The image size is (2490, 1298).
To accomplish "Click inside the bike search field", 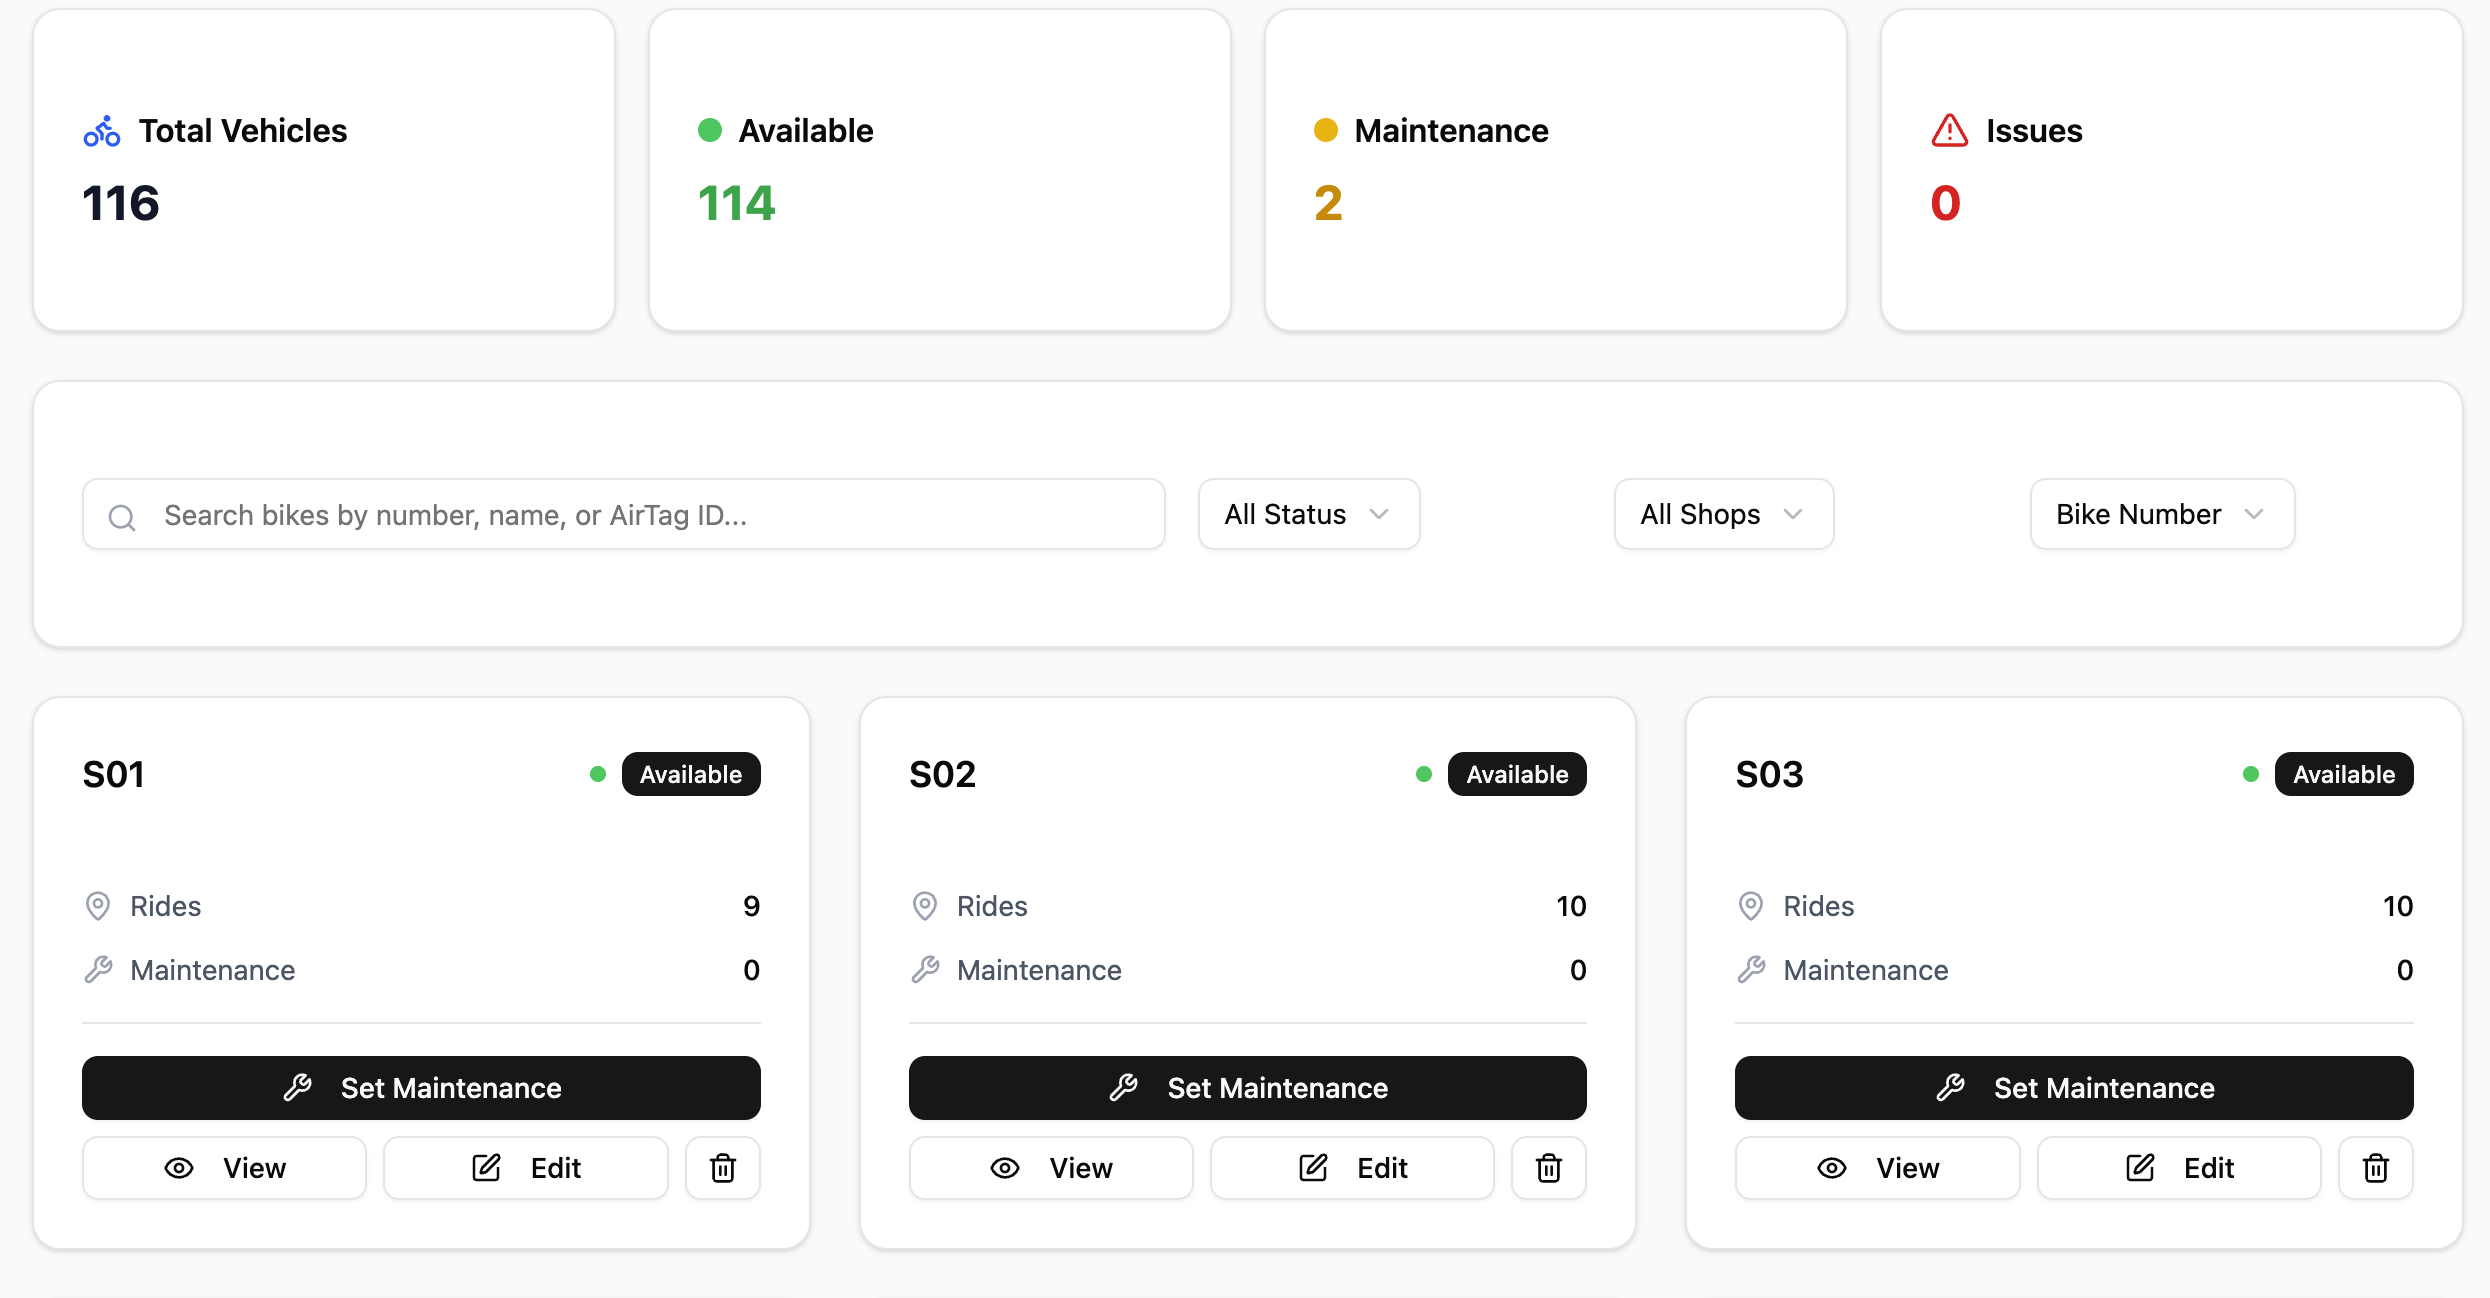I will pyautogui.click(x=622, y=514).
